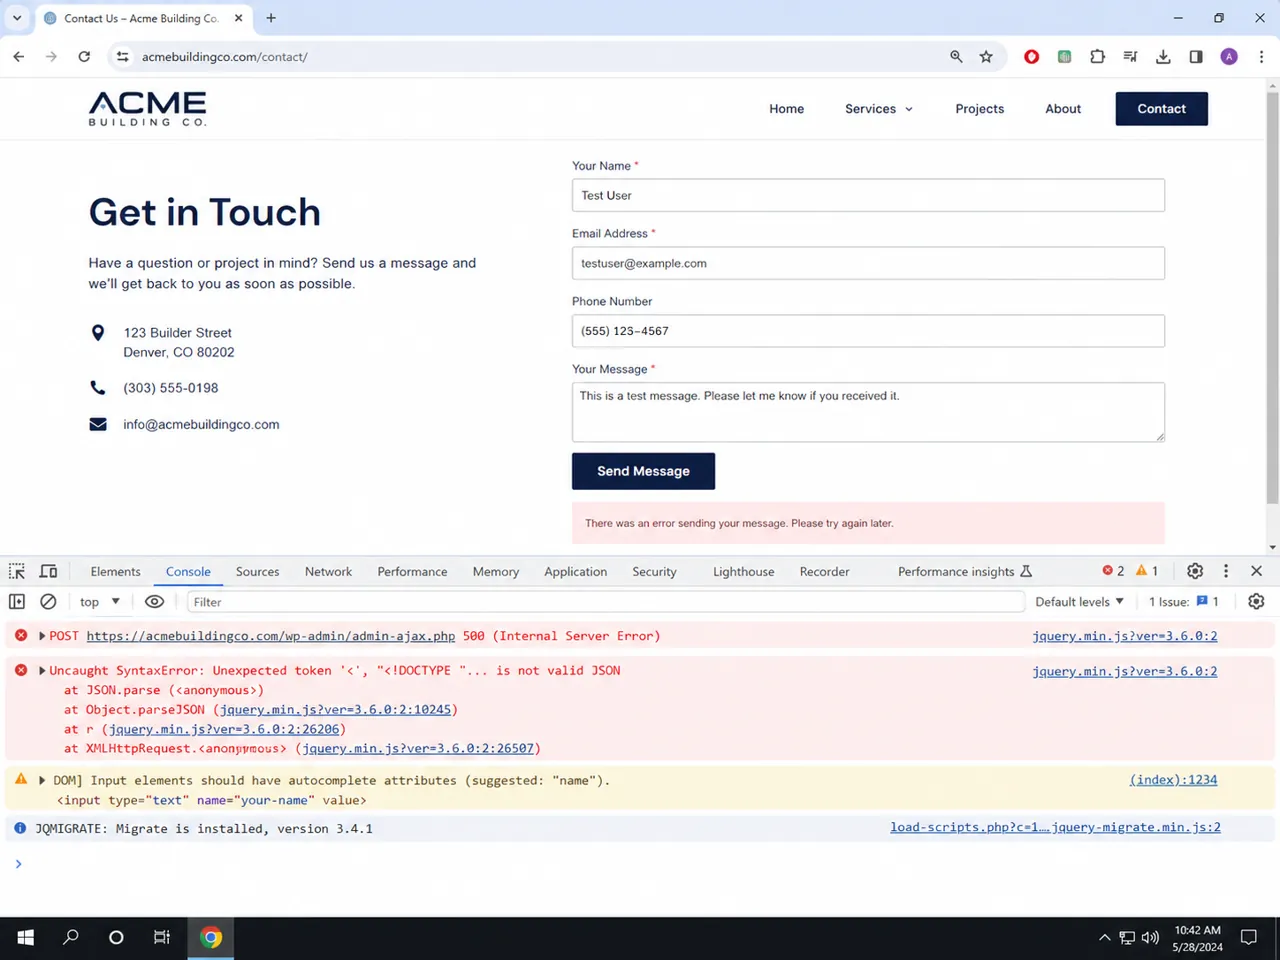Create live expression with eye icon
Viewport: 1280px width, 960px height.
click(154, 601)
